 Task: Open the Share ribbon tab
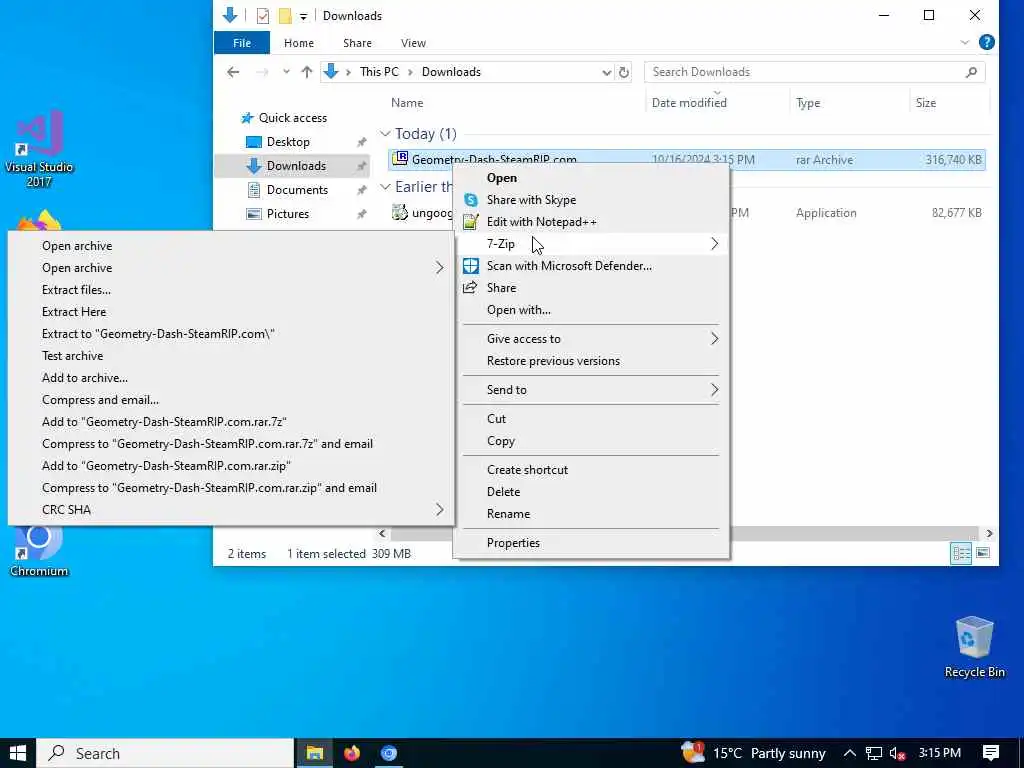(357, 43)
